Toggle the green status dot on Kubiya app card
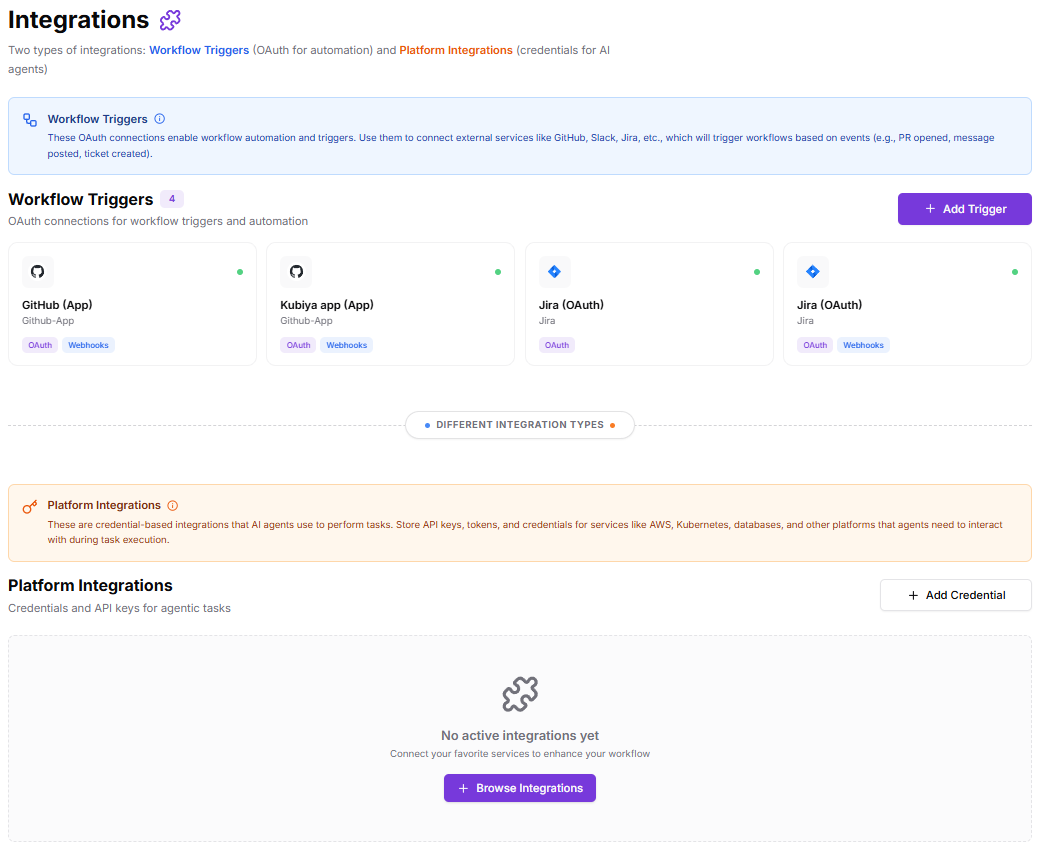 click(x=497, y=271)
